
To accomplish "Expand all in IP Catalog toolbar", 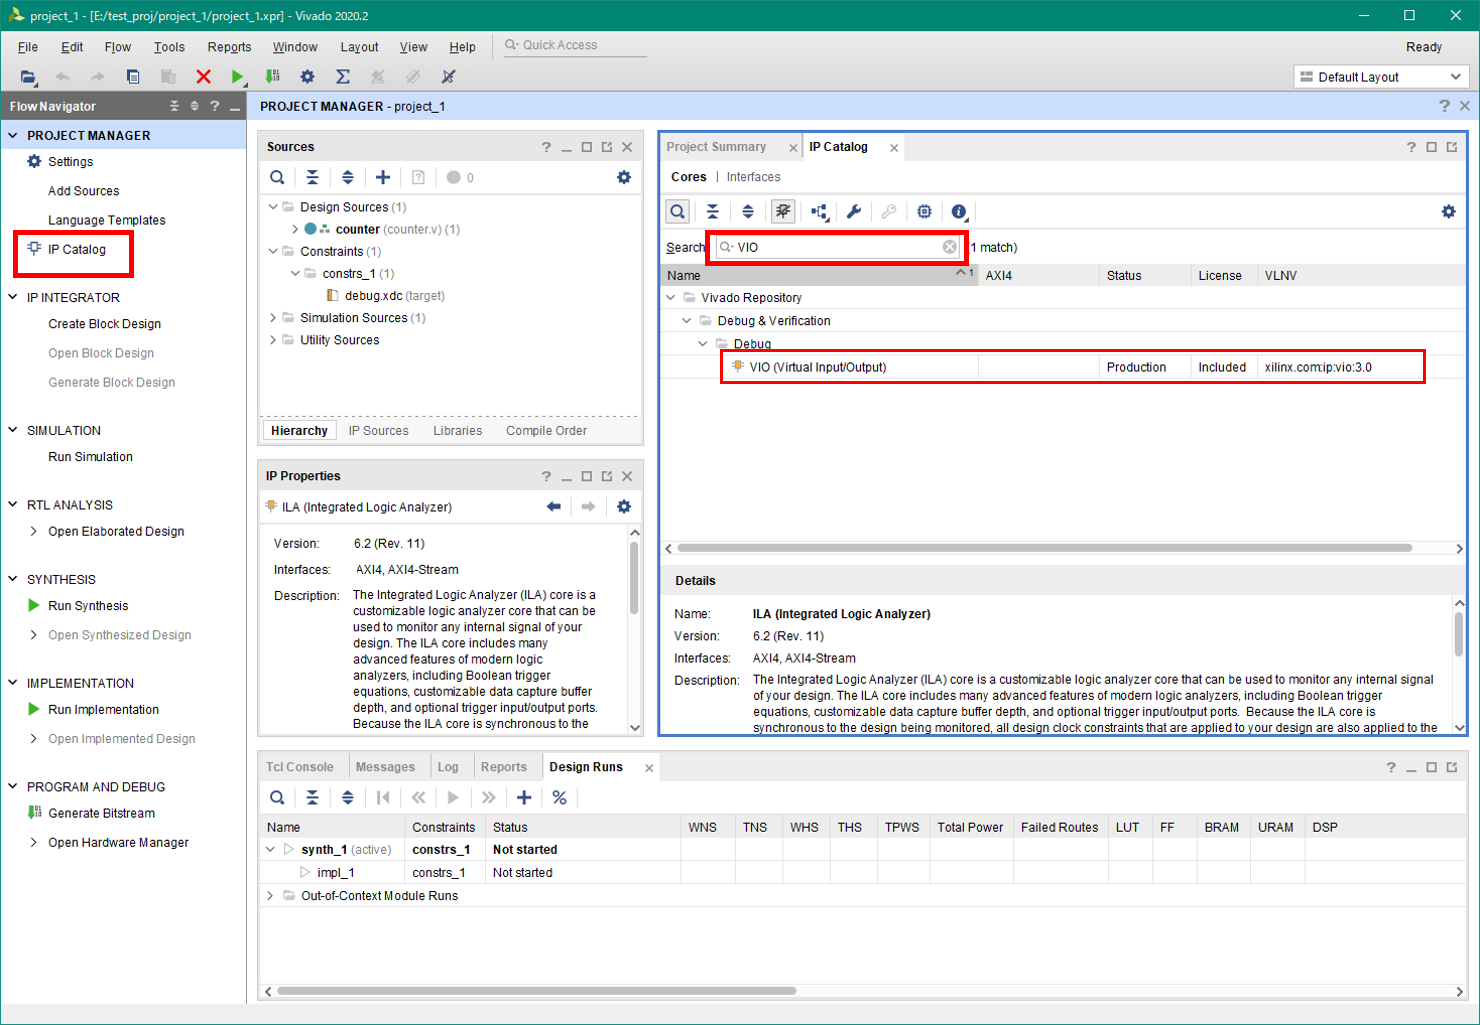I will [748, 211].
